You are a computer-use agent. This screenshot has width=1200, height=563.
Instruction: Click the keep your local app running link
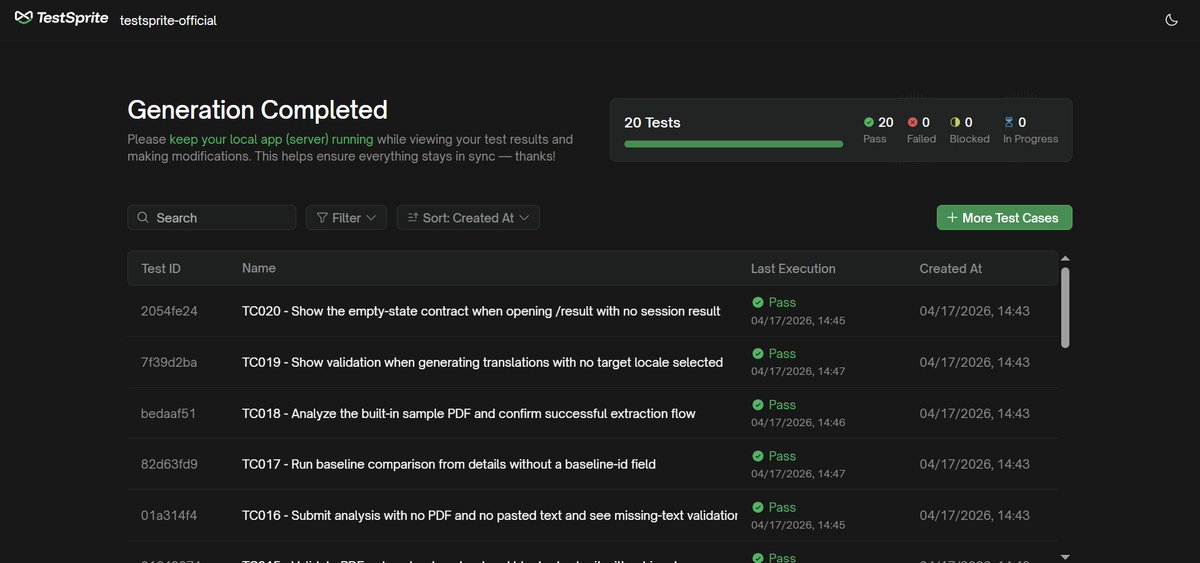coord(271,139)
